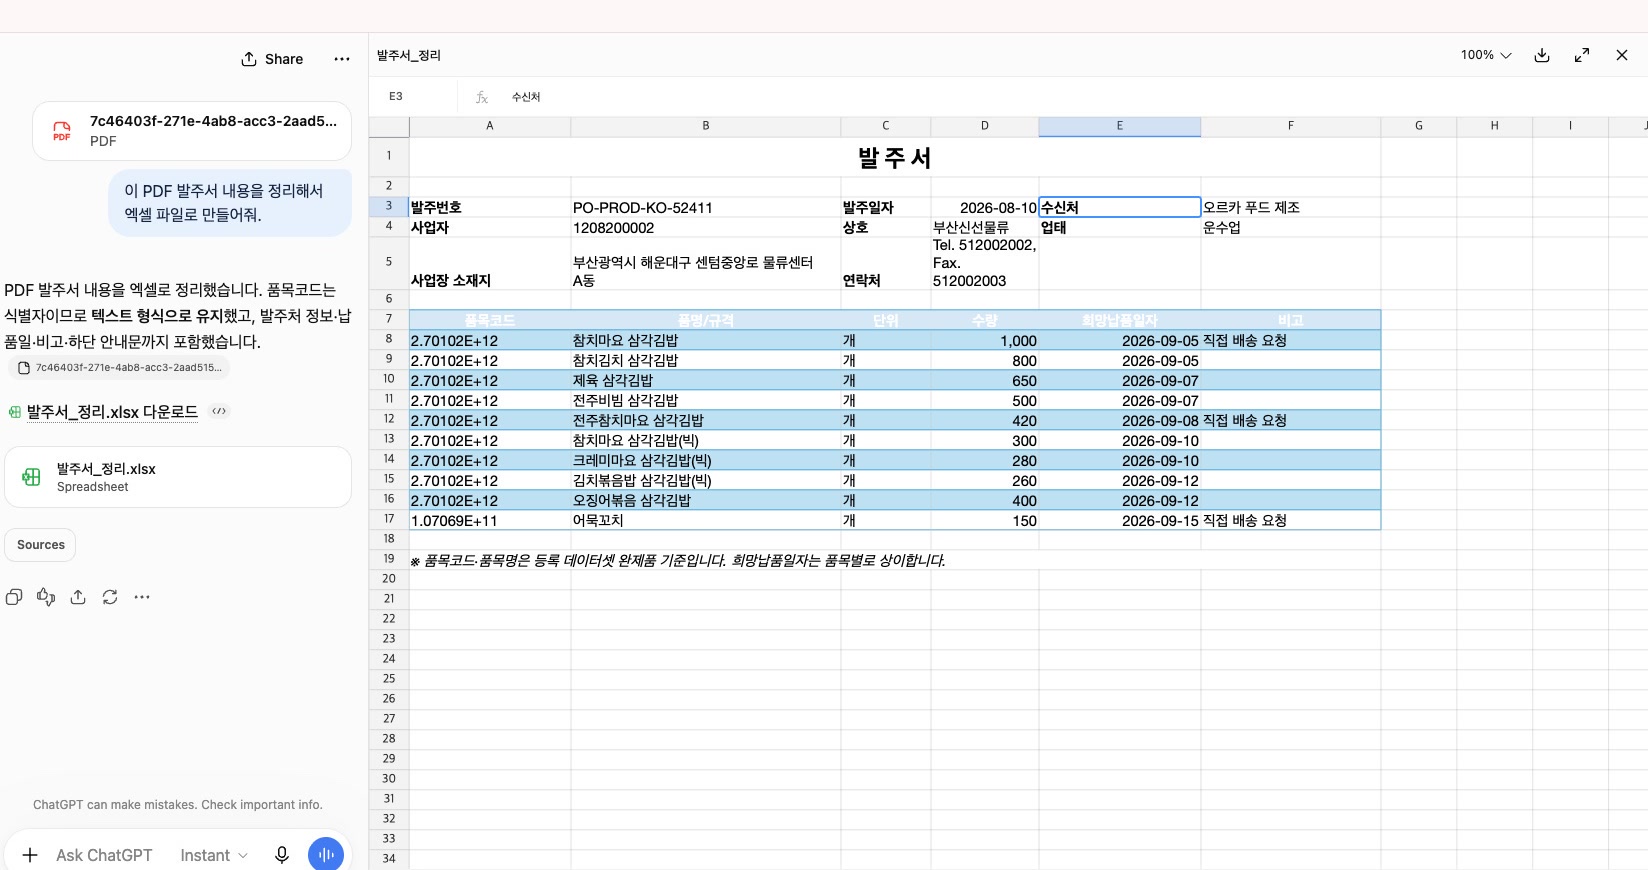Select 1.07069E+11 product code cell
Viewport: 1648px width, 870px height.
490,520
